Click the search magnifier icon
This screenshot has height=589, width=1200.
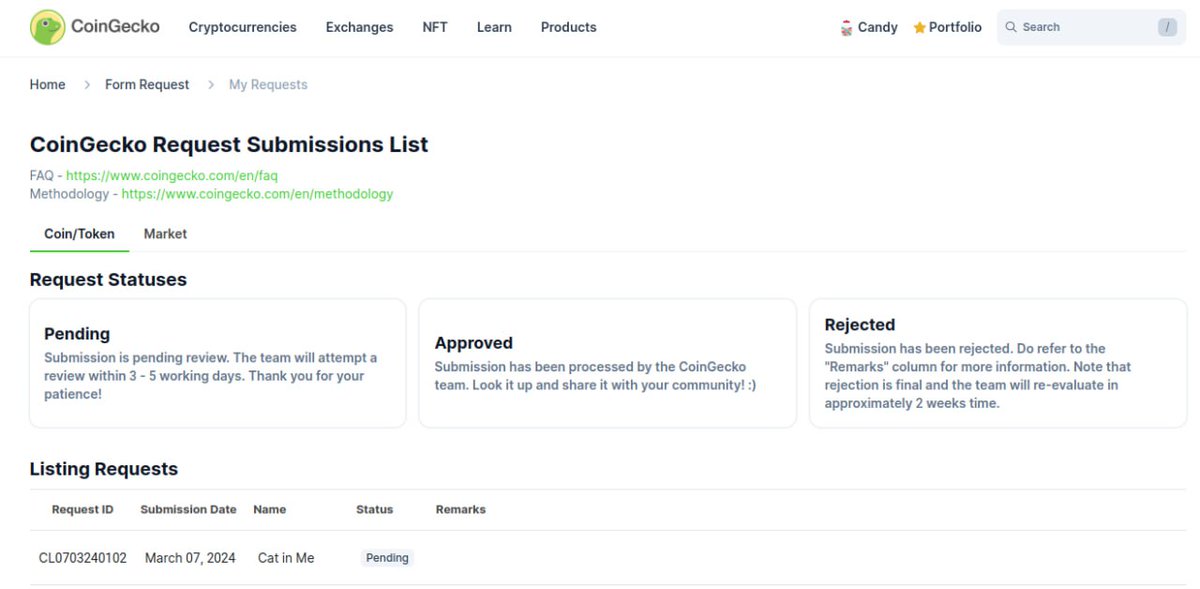[x=1011, y=27]
